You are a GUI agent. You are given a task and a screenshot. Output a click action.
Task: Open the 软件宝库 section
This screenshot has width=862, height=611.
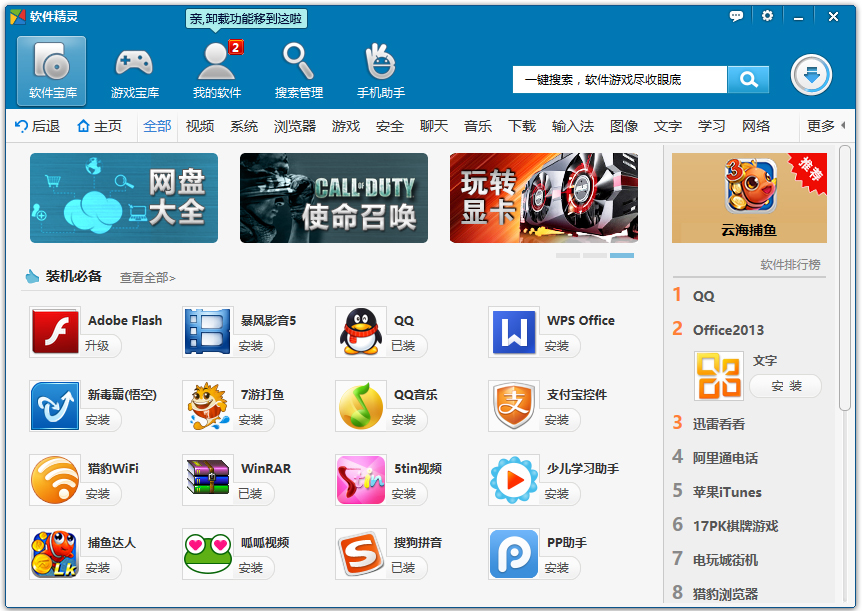point(51,69)
